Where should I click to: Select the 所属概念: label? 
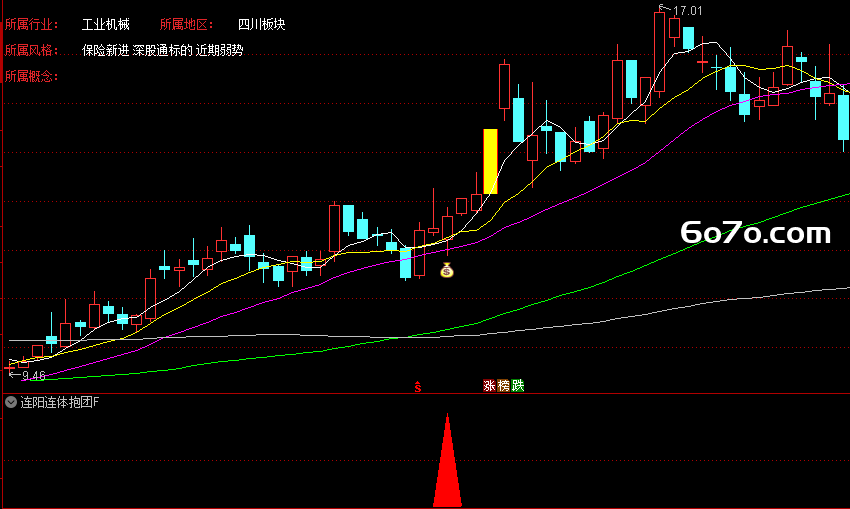tap(31, 76)
